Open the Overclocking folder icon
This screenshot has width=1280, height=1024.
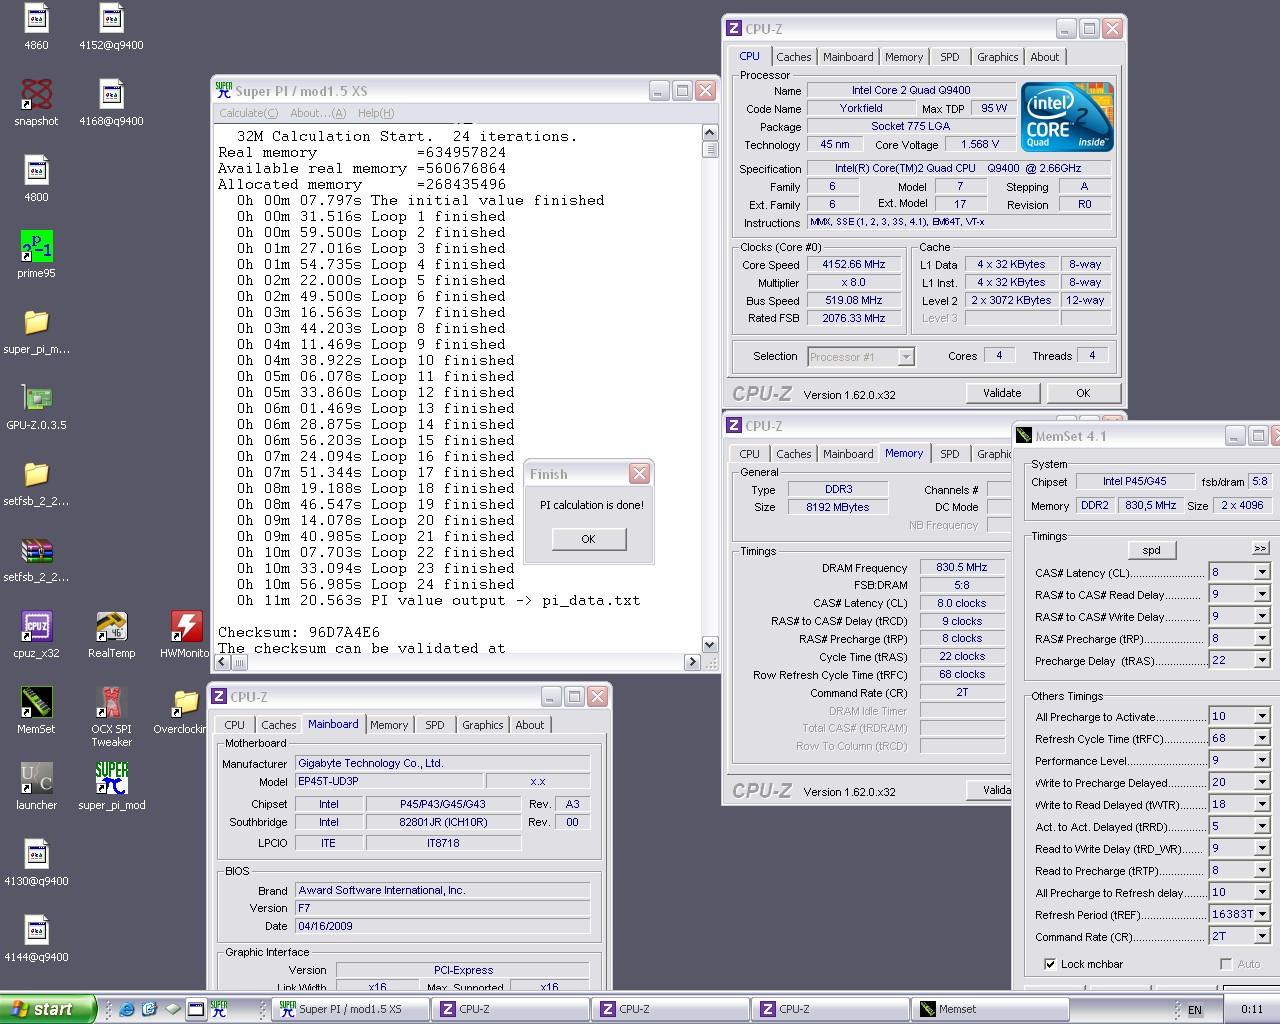click(x=186, y=704)
